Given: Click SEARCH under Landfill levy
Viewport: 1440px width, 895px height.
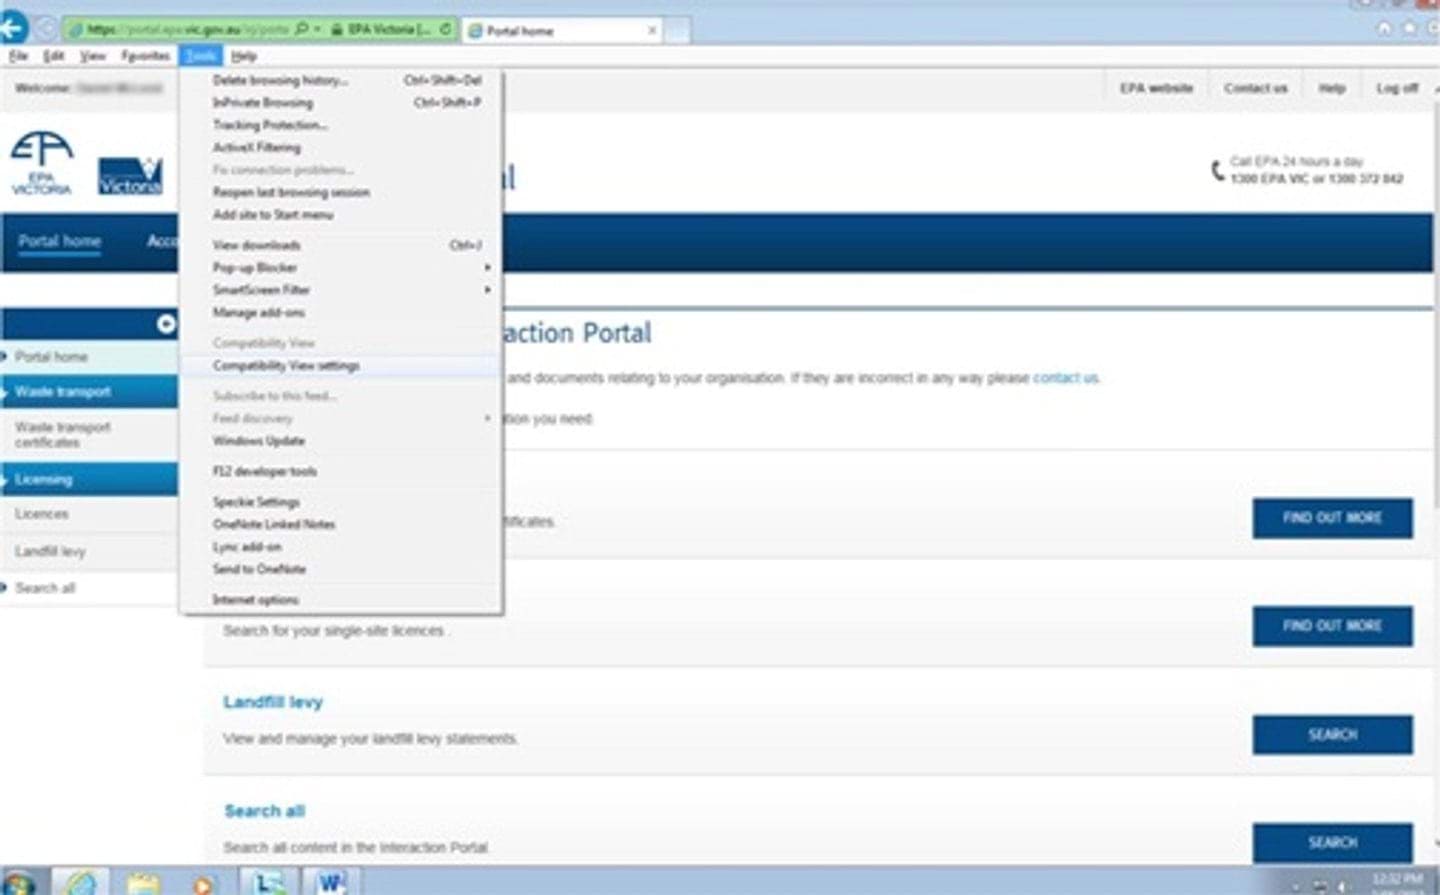Looking at the screenshot, I should point(1331,734).
